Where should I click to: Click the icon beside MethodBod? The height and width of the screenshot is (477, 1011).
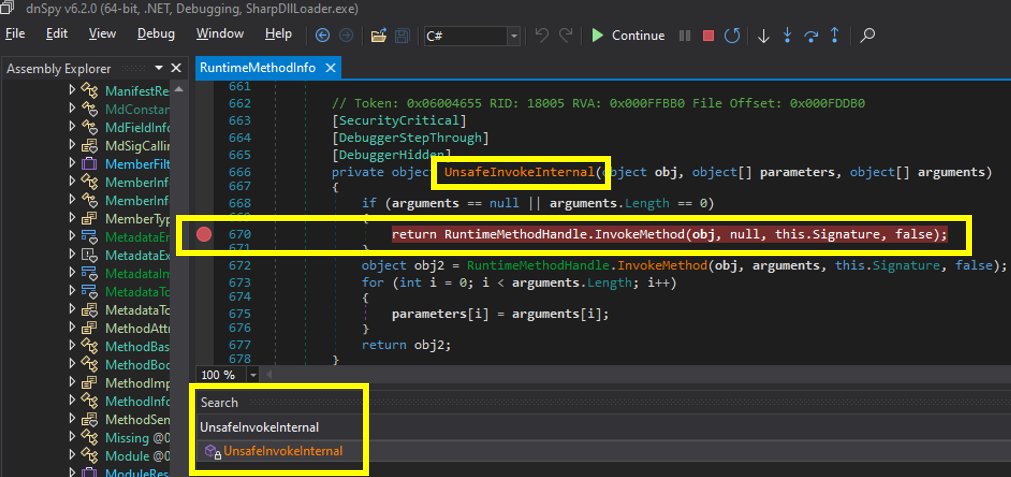click(89, 365)
